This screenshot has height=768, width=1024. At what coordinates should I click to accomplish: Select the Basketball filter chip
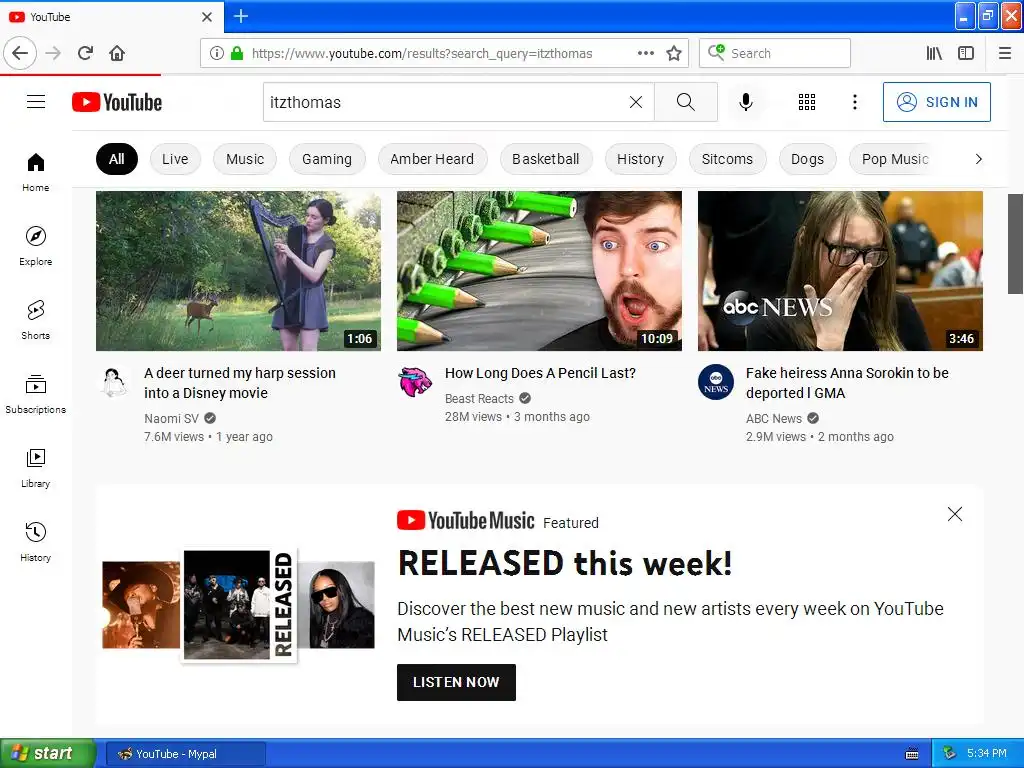546,159
